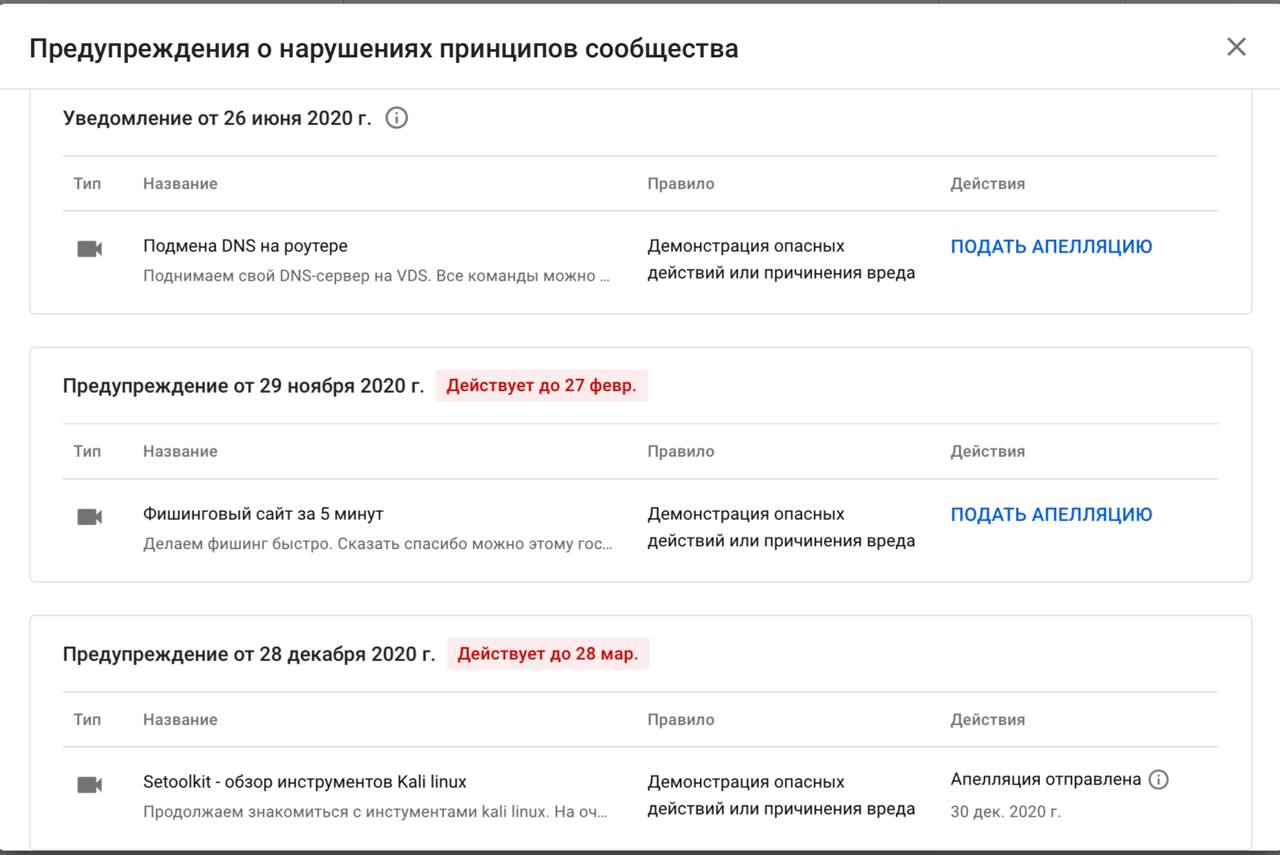Click the 'Действует до 28 мар.' badge
Image resolution: width=1280 pixels, height=855 pixels.
(x=548, y=654)
